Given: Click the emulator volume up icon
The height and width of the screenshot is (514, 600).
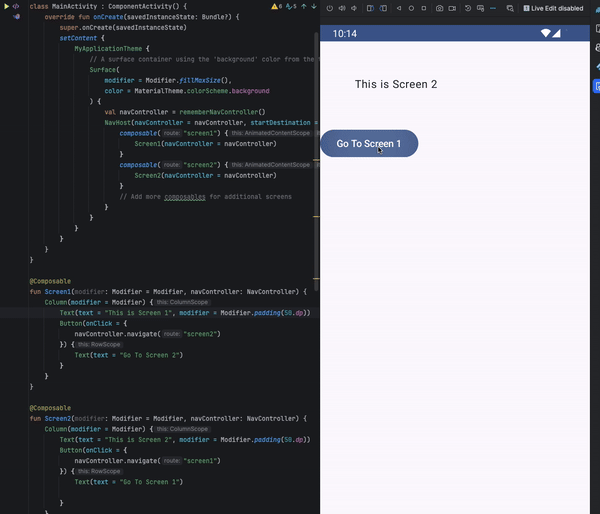Looking at the screenshot, I should point(342,9).
